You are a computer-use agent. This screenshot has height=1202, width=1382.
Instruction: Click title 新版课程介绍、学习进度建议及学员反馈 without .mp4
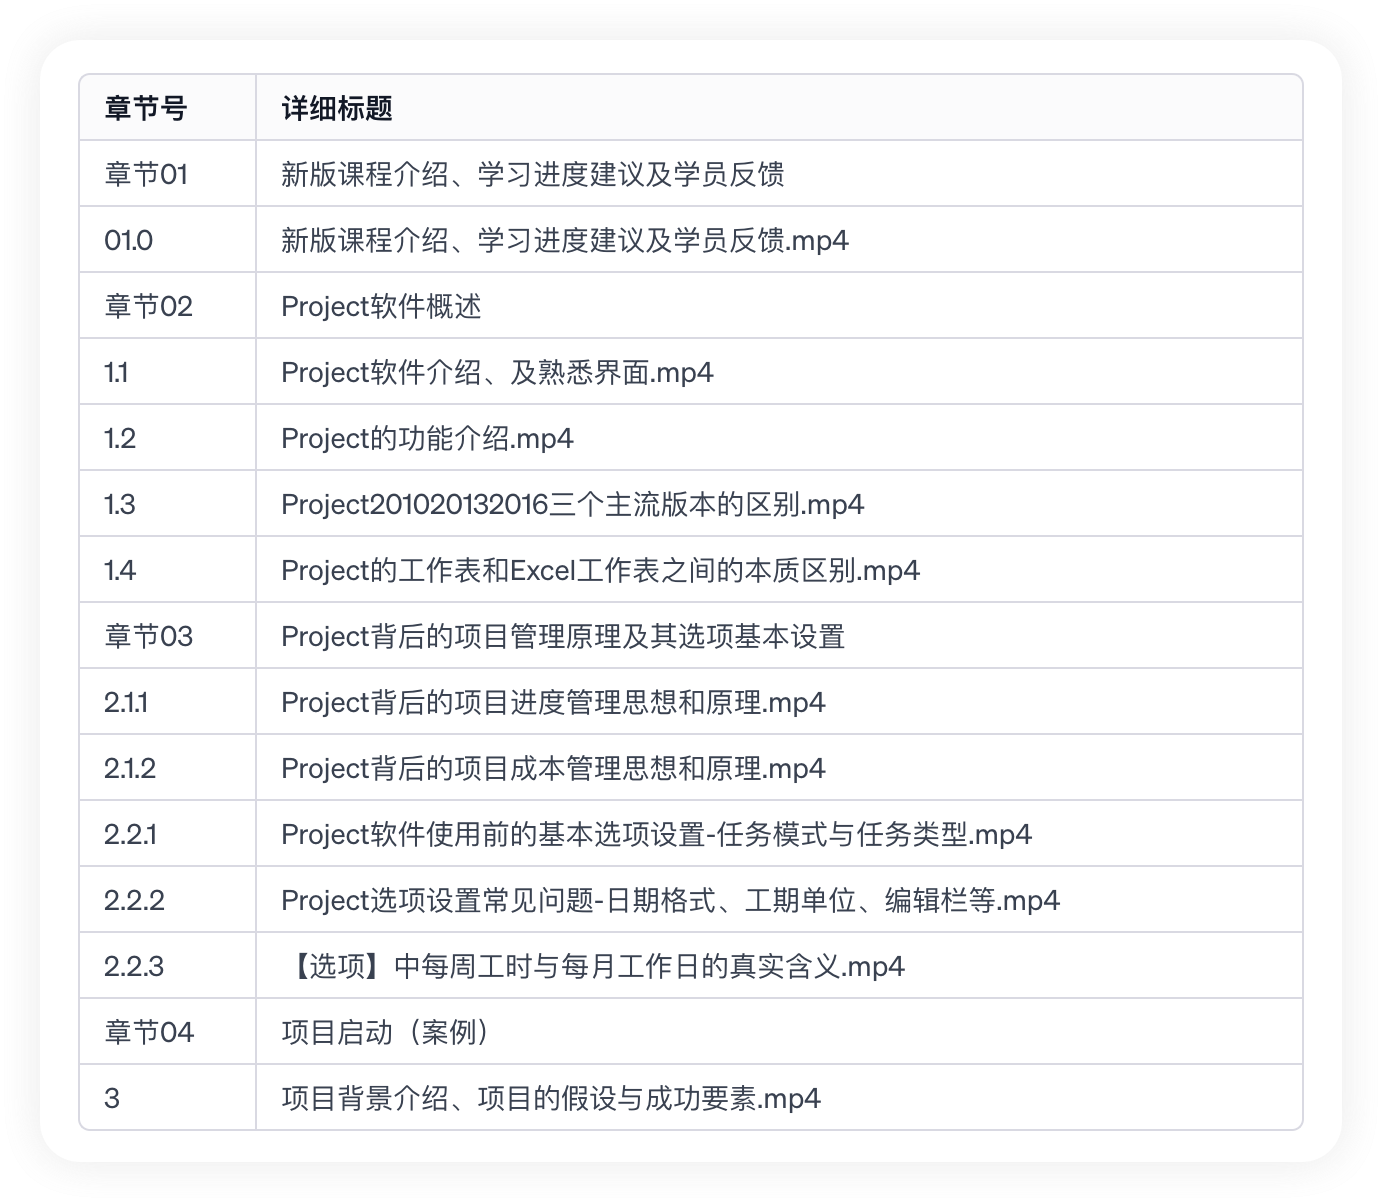[x=533, y=174]
